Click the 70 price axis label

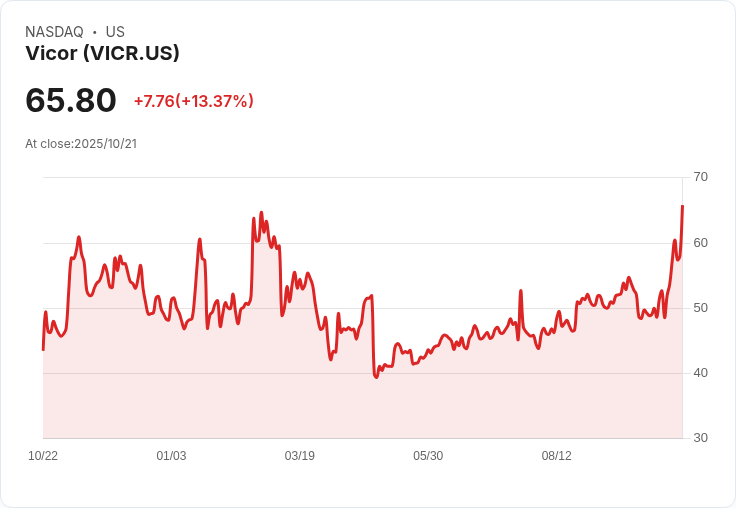click(x=700, y=177)
